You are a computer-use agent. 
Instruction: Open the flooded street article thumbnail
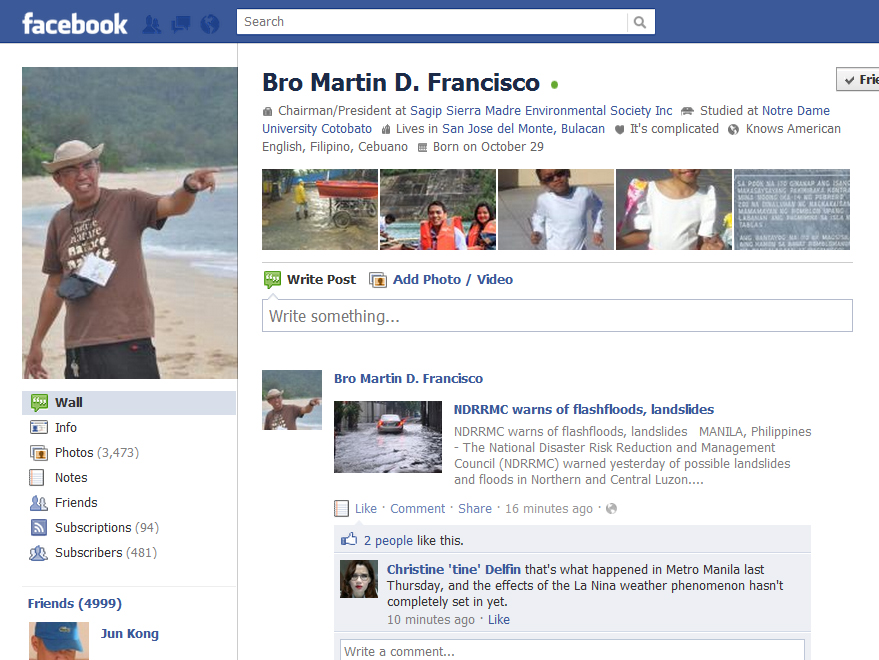pyautogui.click(x=388, y=437)
